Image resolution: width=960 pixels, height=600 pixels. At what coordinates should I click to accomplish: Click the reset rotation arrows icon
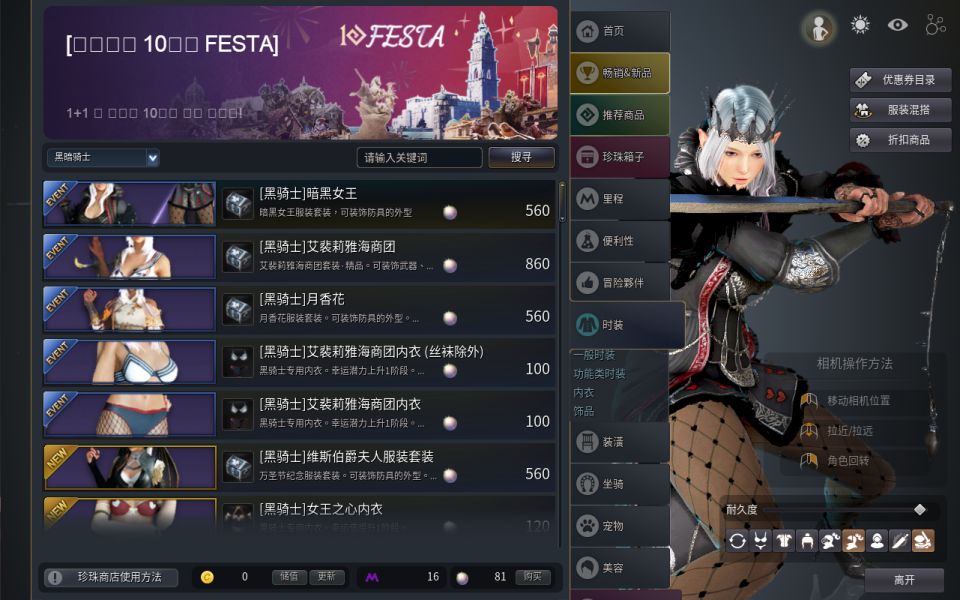click(737, 541)
